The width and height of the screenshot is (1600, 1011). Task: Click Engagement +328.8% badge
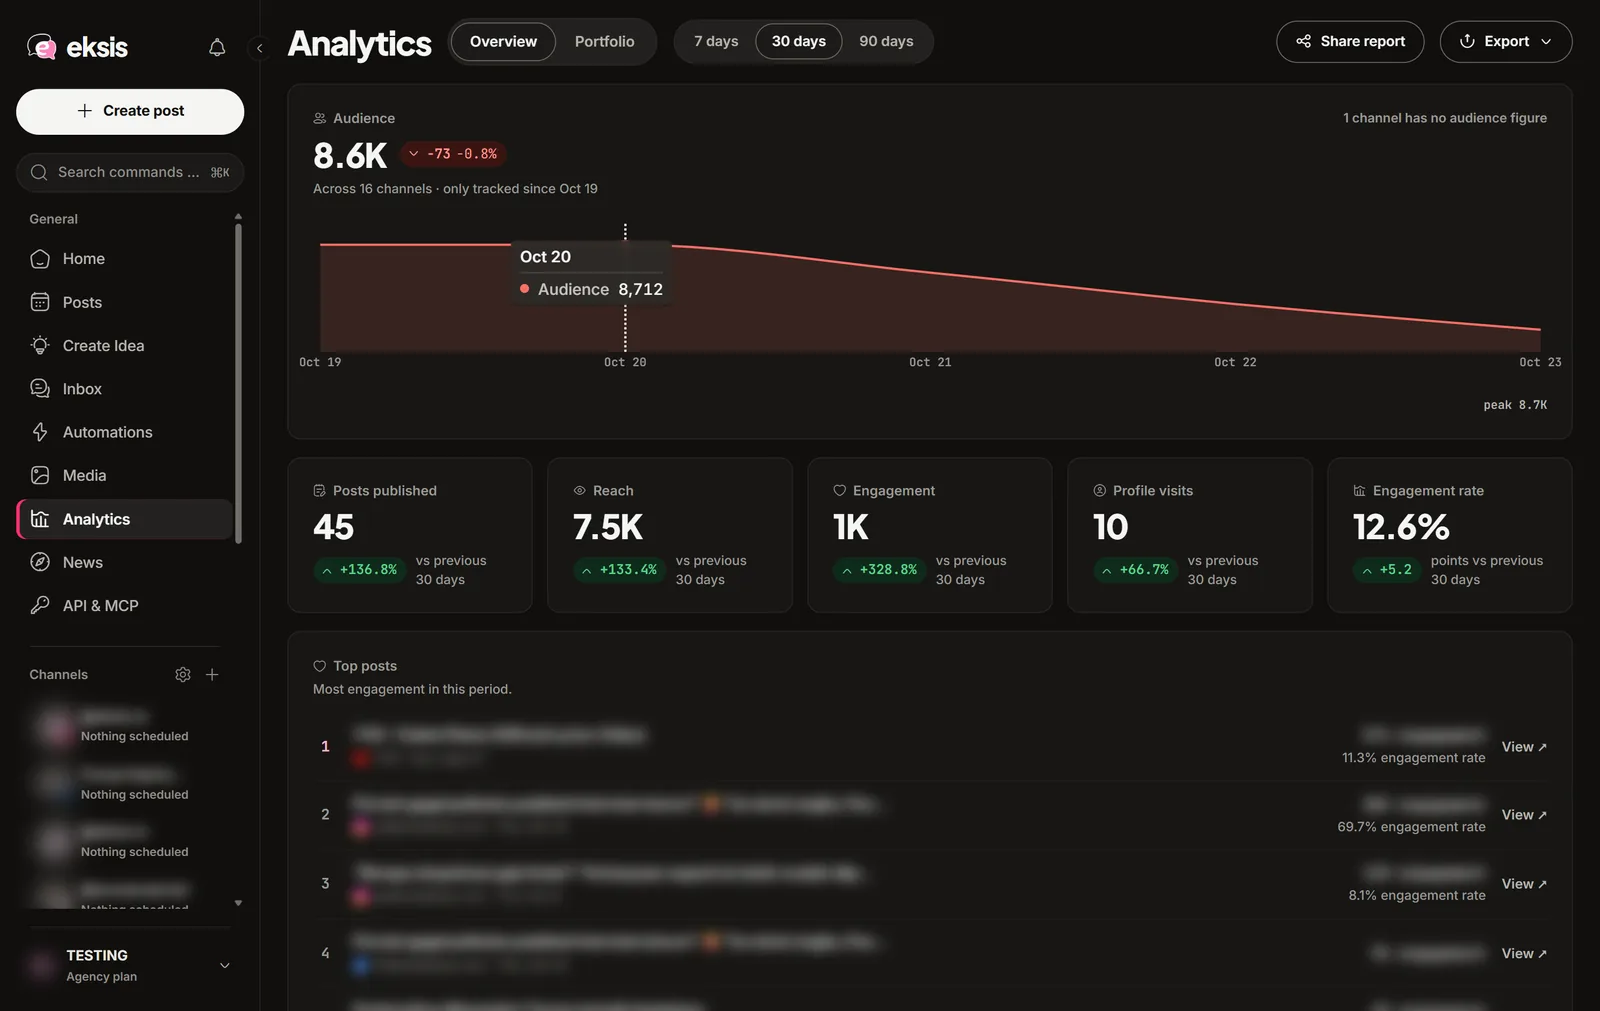tap(880, 570)
